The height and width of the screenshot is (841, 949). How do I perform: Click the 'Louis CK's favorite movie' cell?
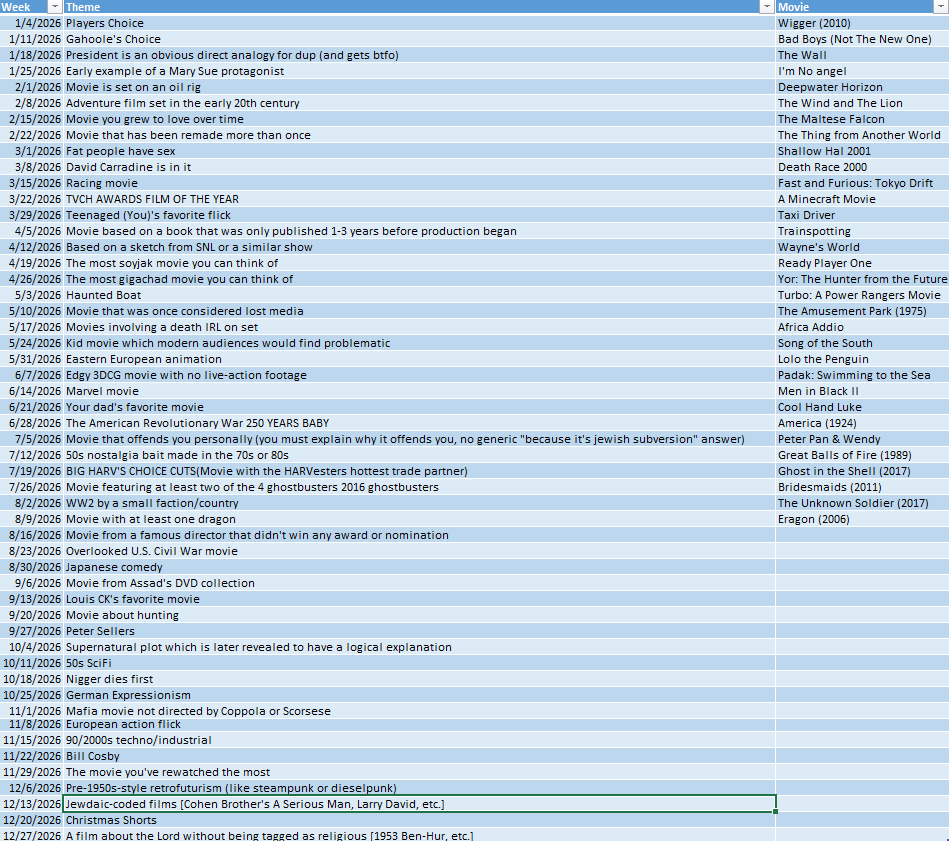coord(419,599)
